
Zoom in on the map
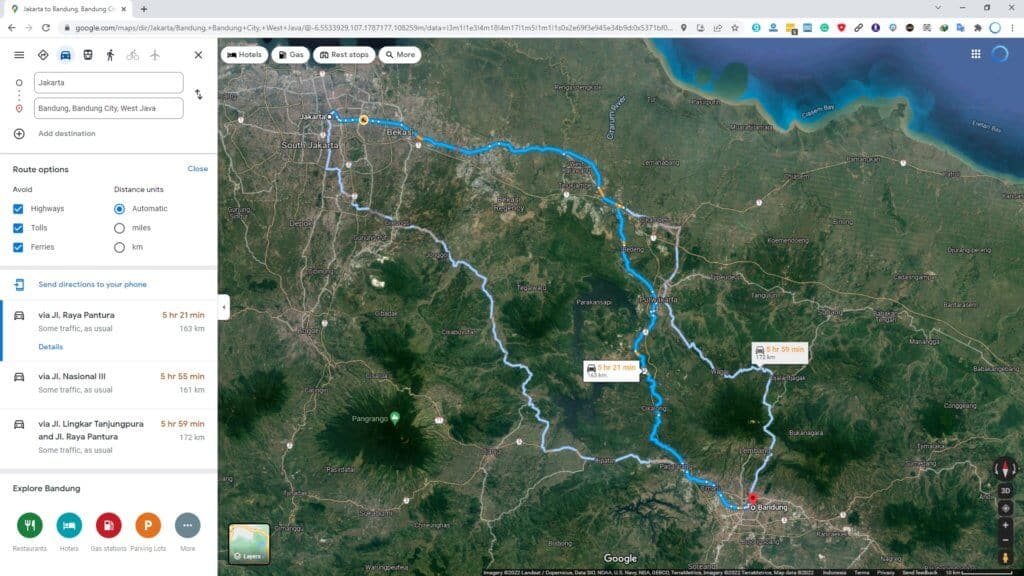(1005, 525)
